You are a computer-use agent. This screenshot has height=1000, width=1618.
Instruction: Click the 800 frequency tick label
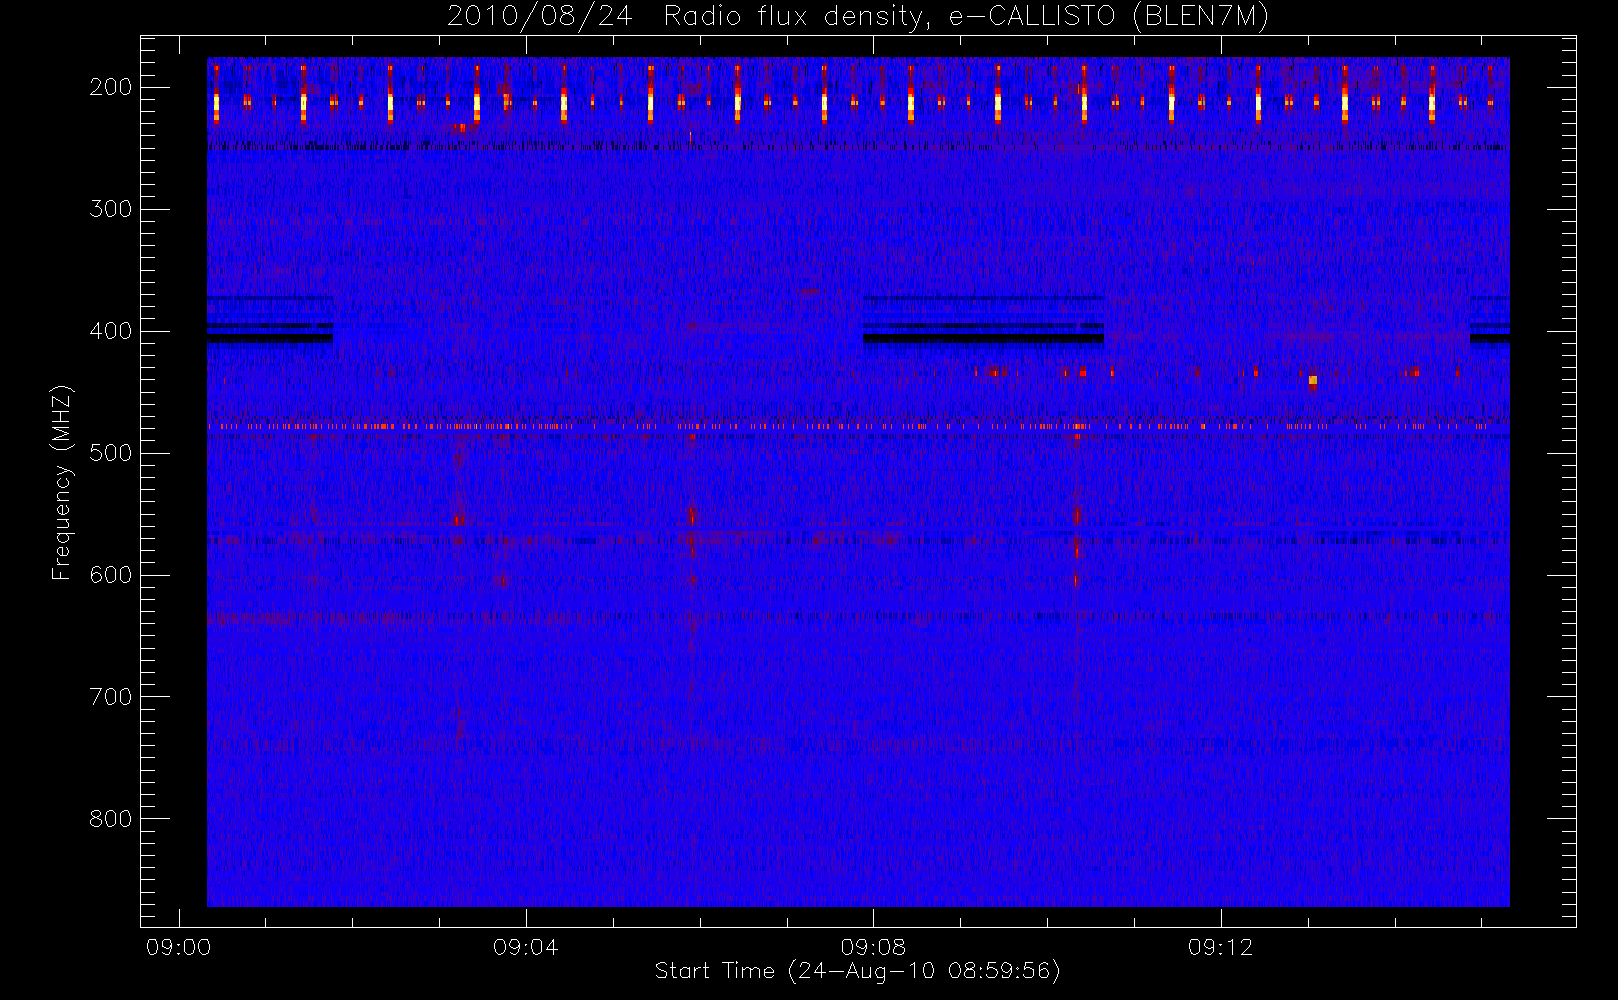click(x=110, y=819)
